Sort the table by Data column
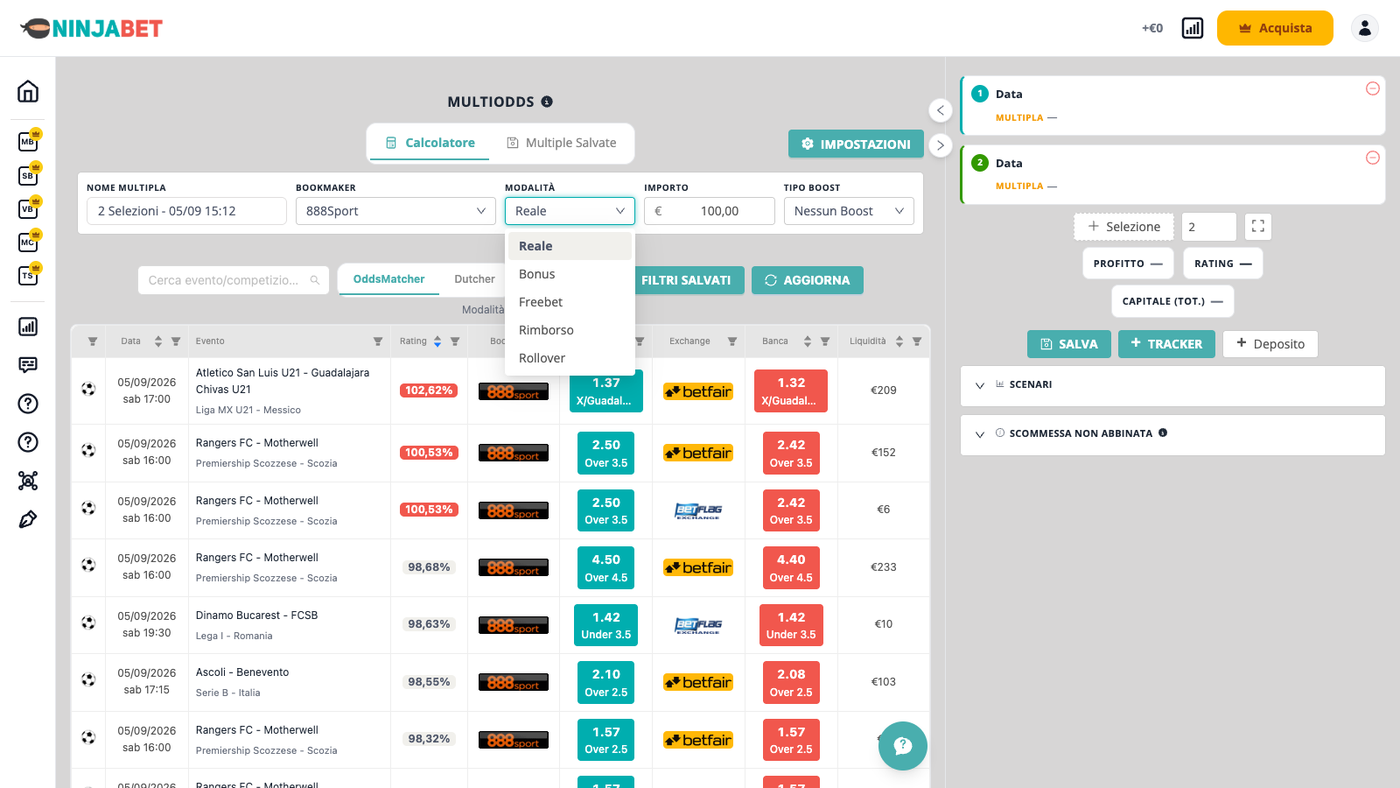The image size is (1400, 788). tap(158, 341)
